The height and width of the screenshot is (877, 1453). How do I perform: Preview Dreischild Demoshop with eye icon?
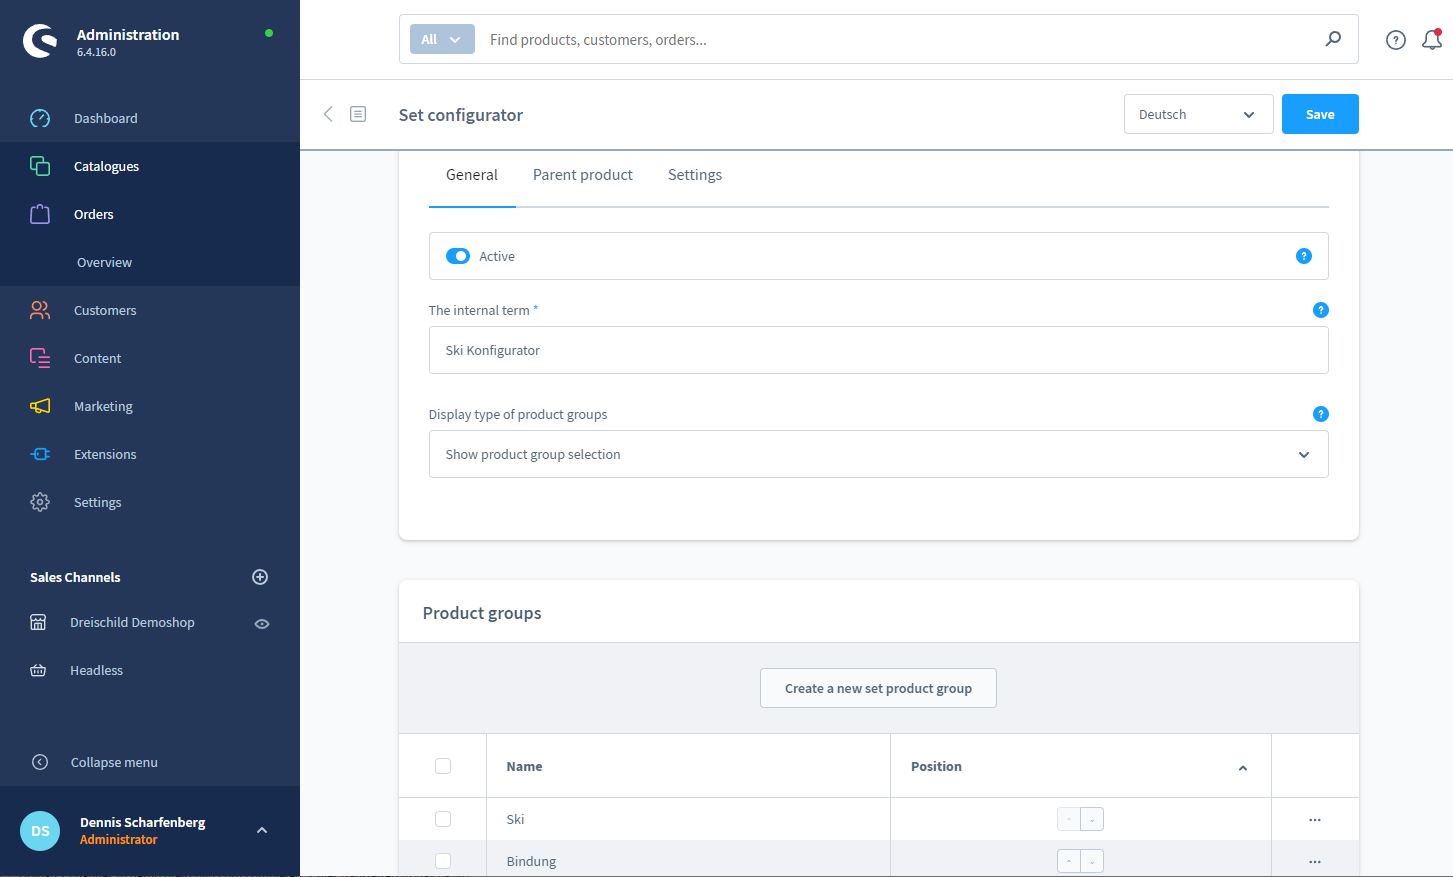tap(262, 623)
